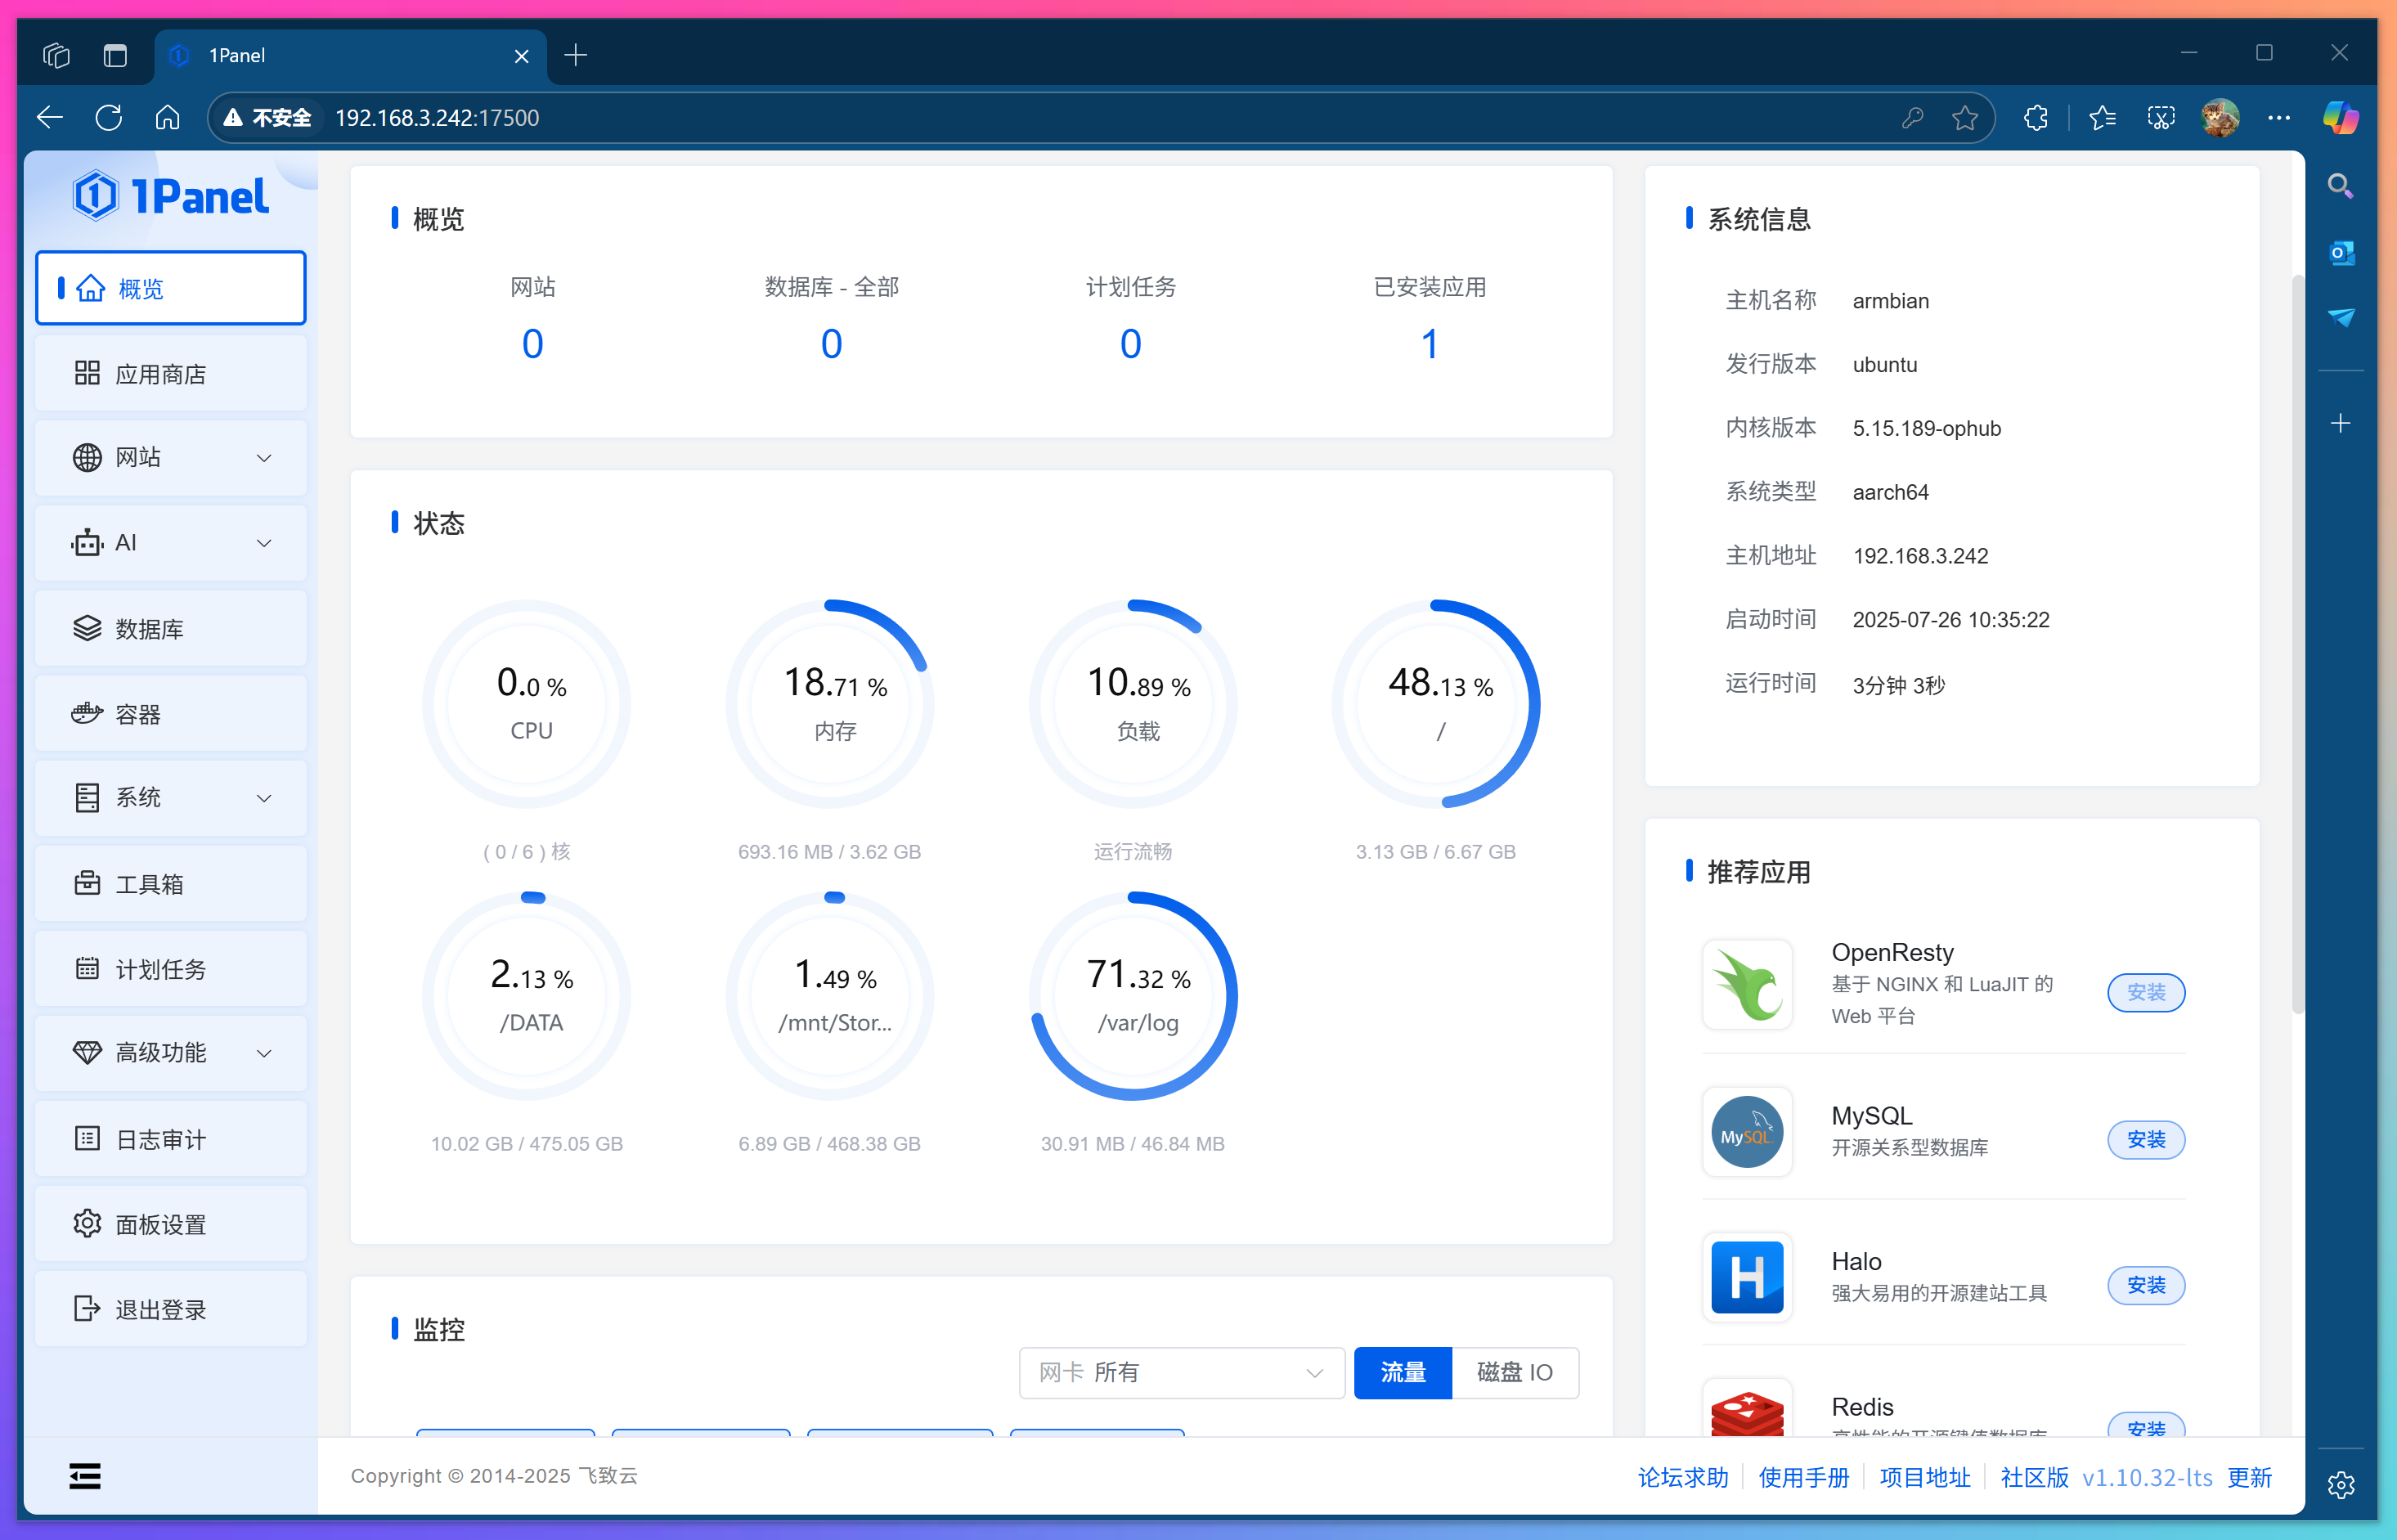Image resolution: width=2397 pixels, height=1540 pixels.
Task: Click the sidebar collapse icon at bottom left
Action: (85, 1476)
